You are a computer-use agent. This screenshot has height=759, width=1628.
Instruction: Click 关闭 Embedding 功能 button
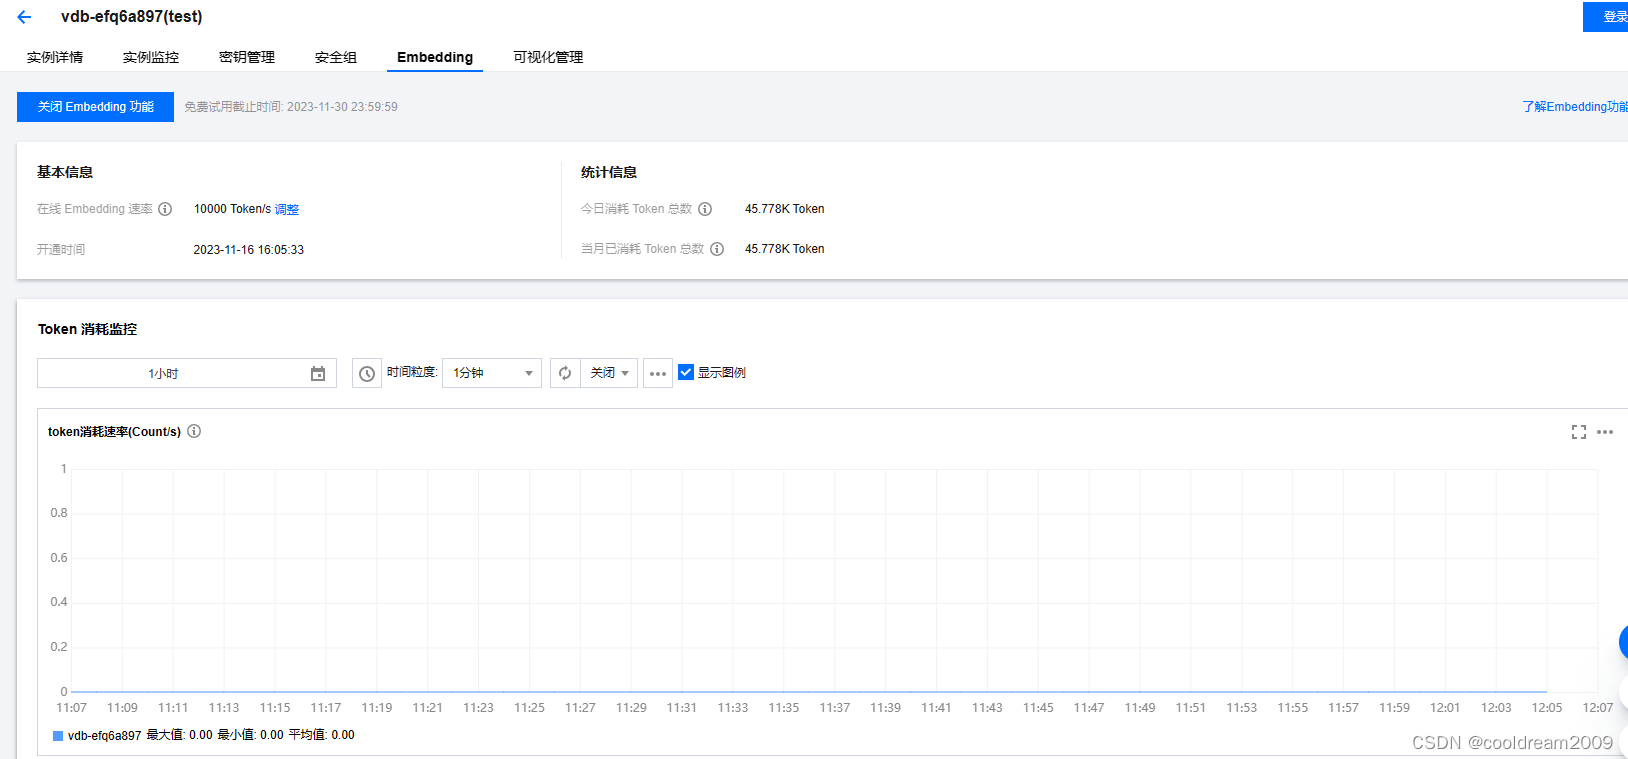(95, 107)
